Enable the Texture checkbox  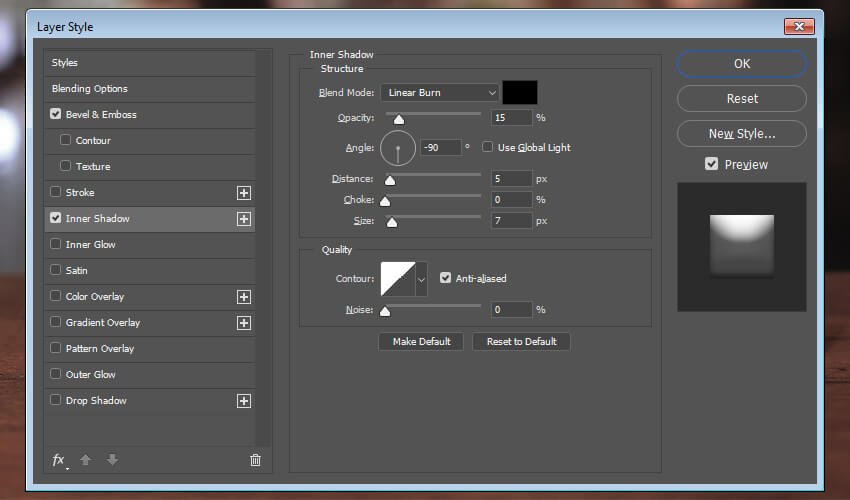[x=66, y=166]
